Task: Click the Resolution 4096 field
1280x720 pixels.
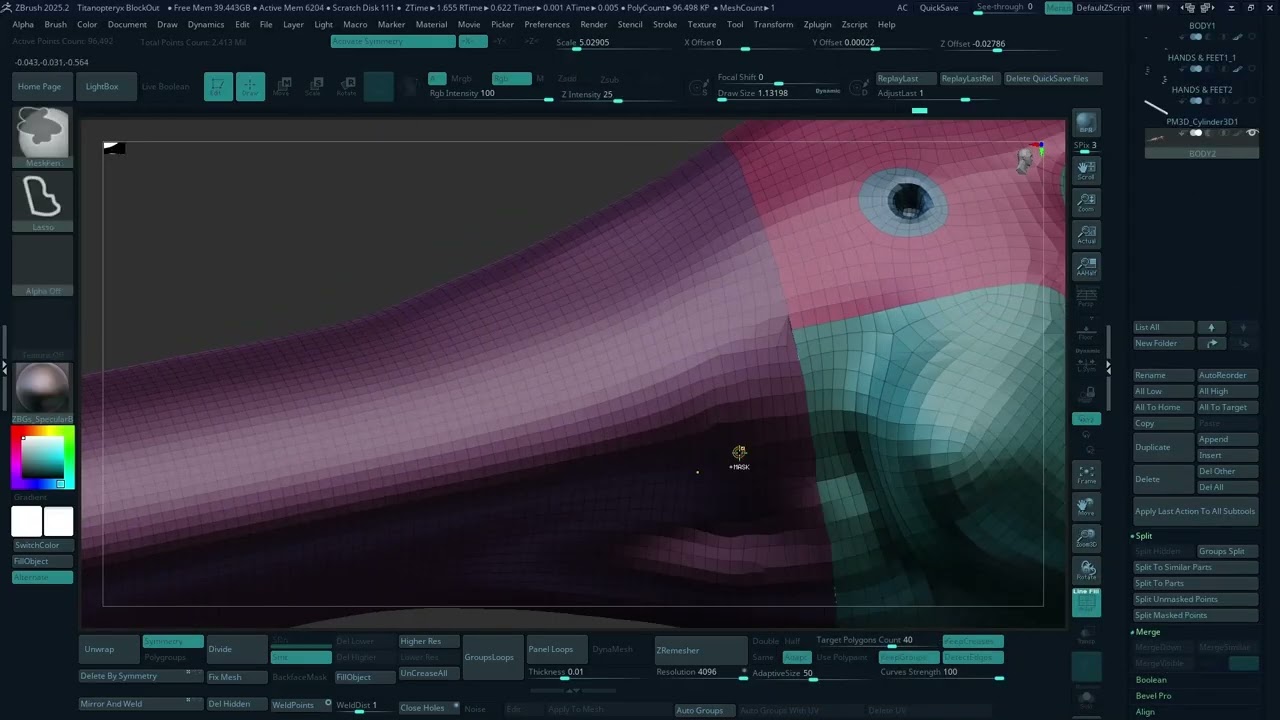Action: click(x=700, y=672)
